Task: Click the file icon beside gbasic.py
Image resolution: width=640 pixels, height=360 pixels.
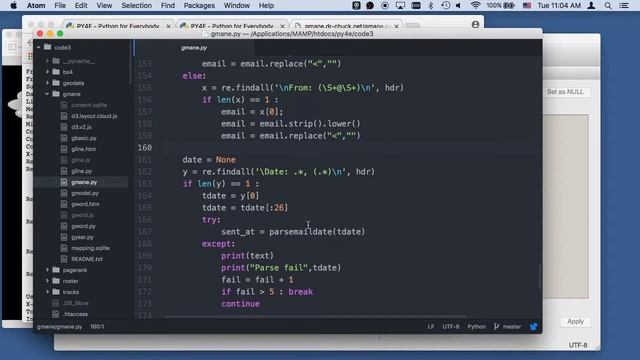Action: coord(64,138)
